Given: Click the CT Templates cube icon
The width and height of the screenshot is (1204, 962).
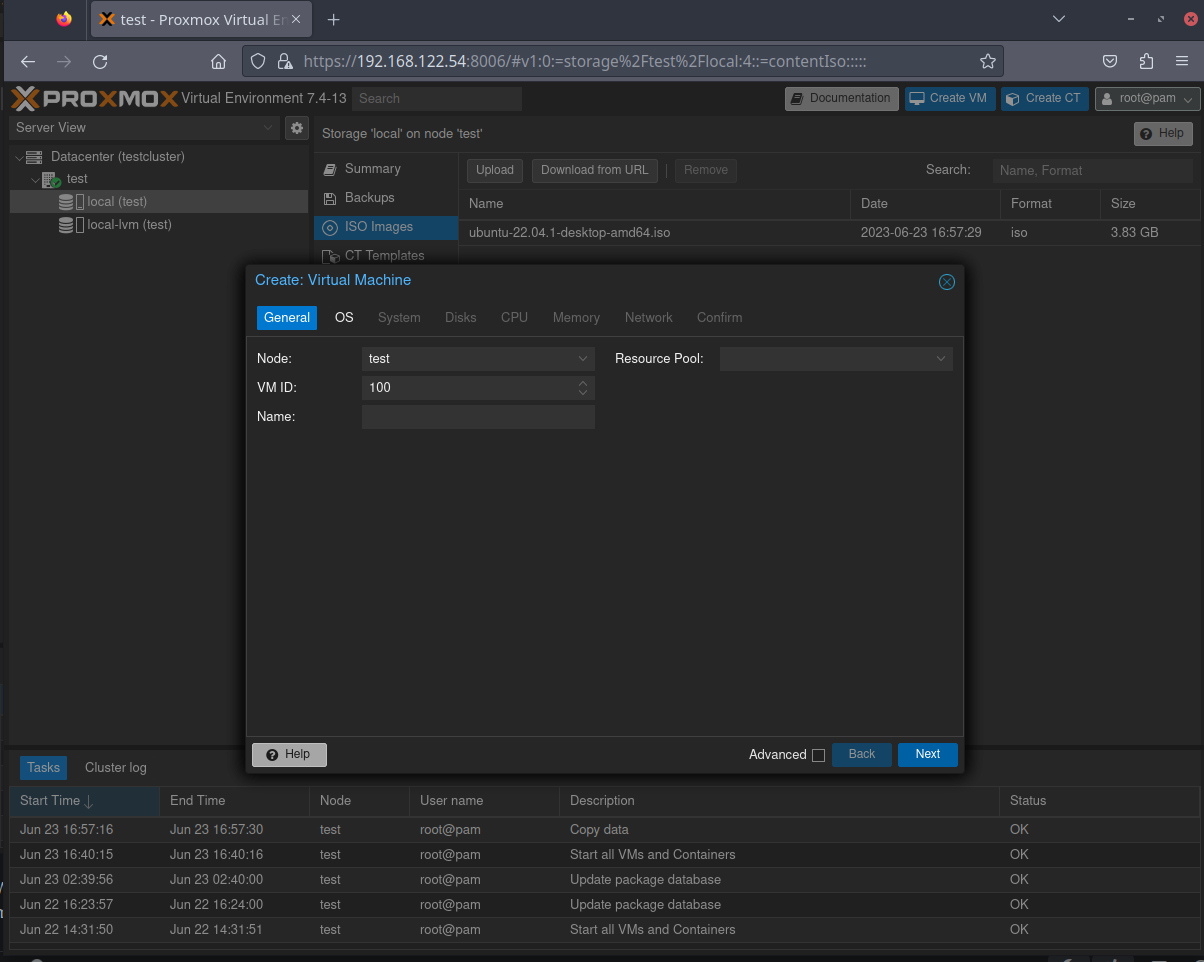Looking at the screenshot, I should point(330,256).
